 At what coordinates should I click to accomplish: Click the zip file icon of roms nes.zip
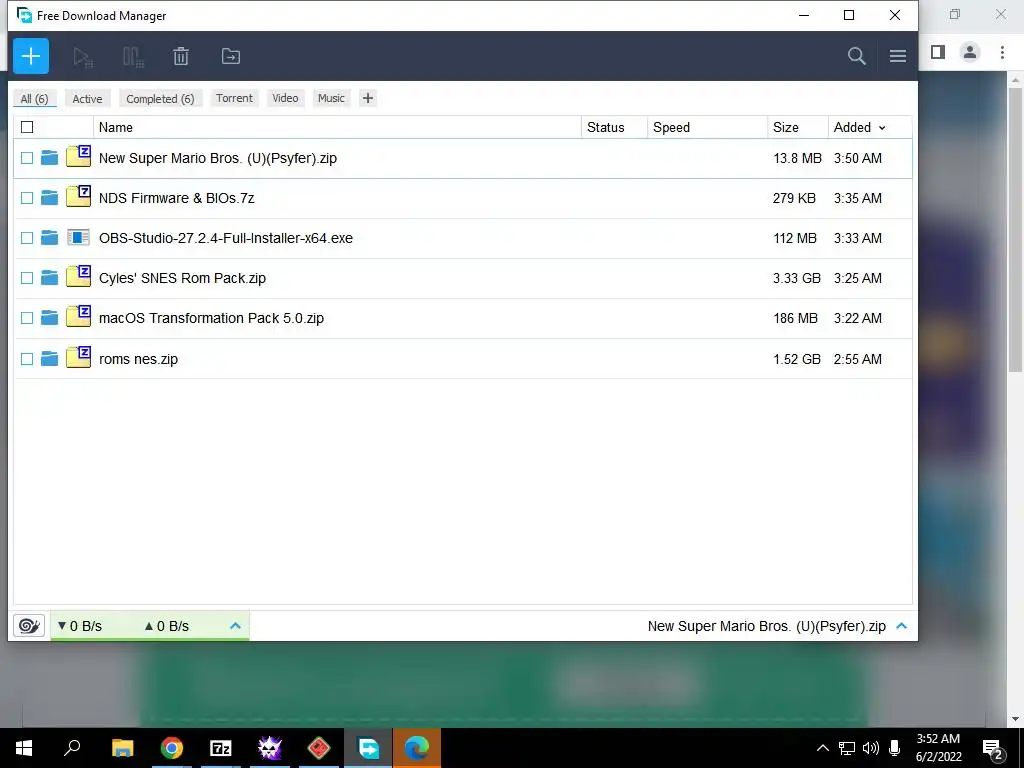(x=78, y=357)
